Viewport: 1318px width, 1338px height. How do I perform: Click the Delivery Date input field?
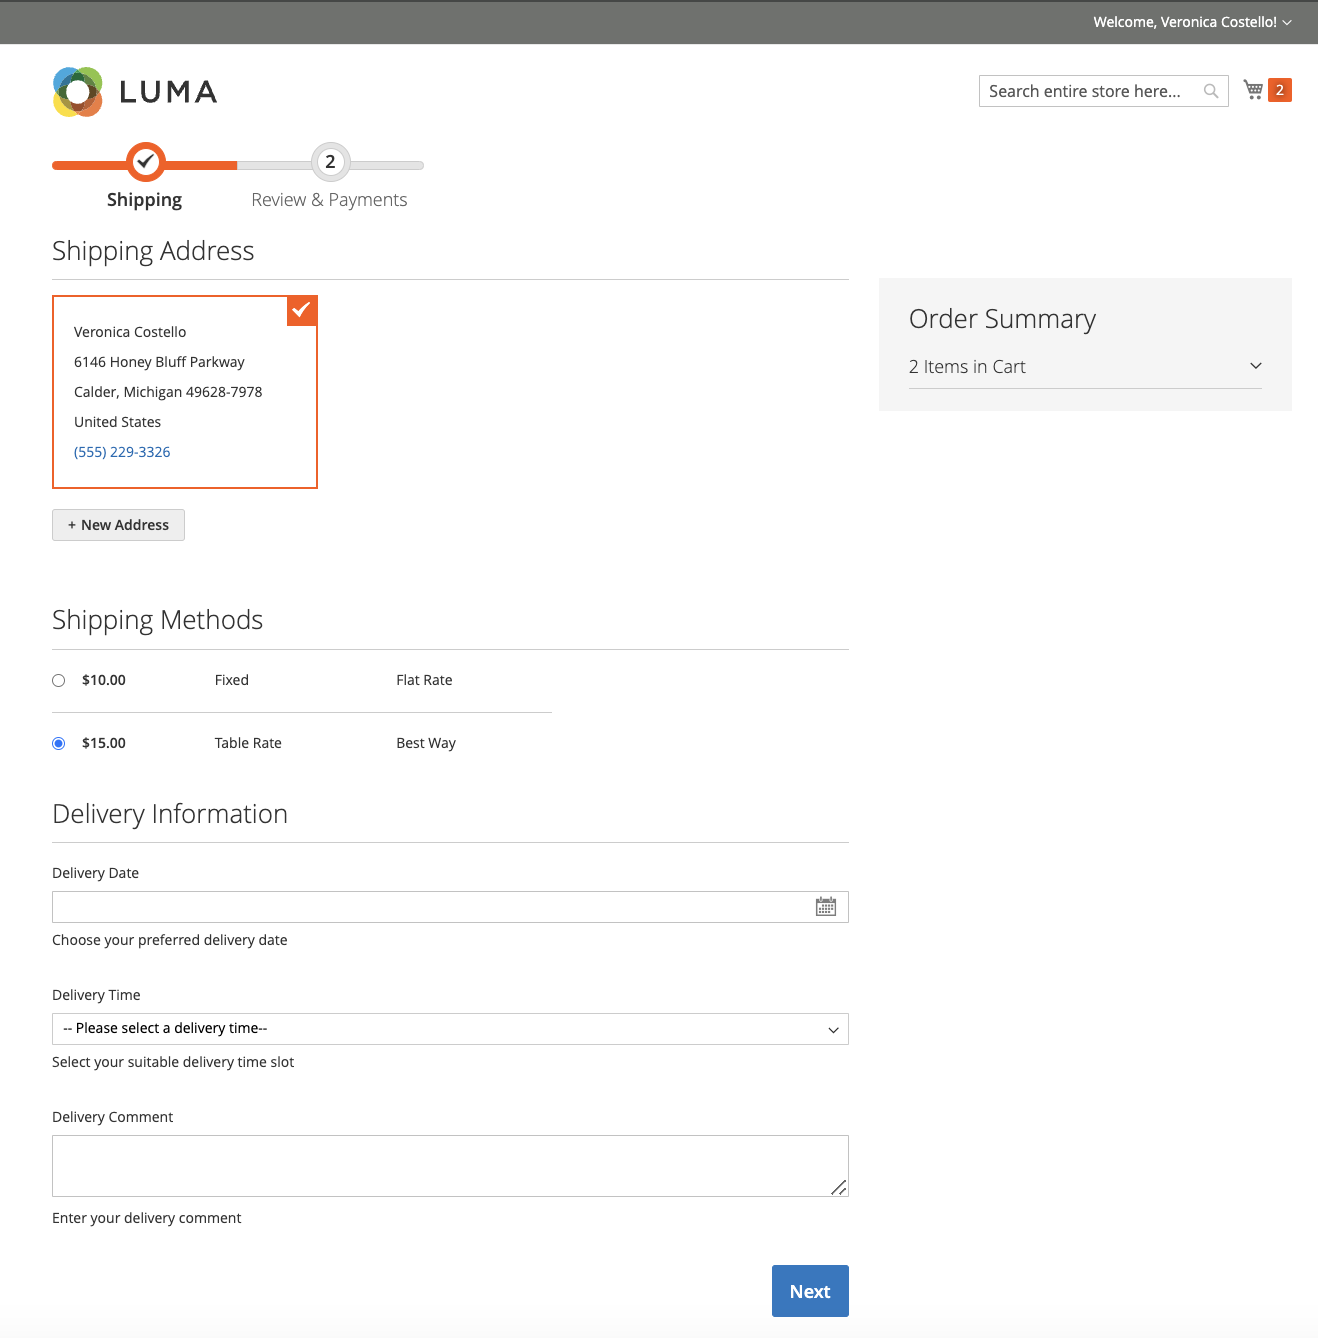coord(450,907)
